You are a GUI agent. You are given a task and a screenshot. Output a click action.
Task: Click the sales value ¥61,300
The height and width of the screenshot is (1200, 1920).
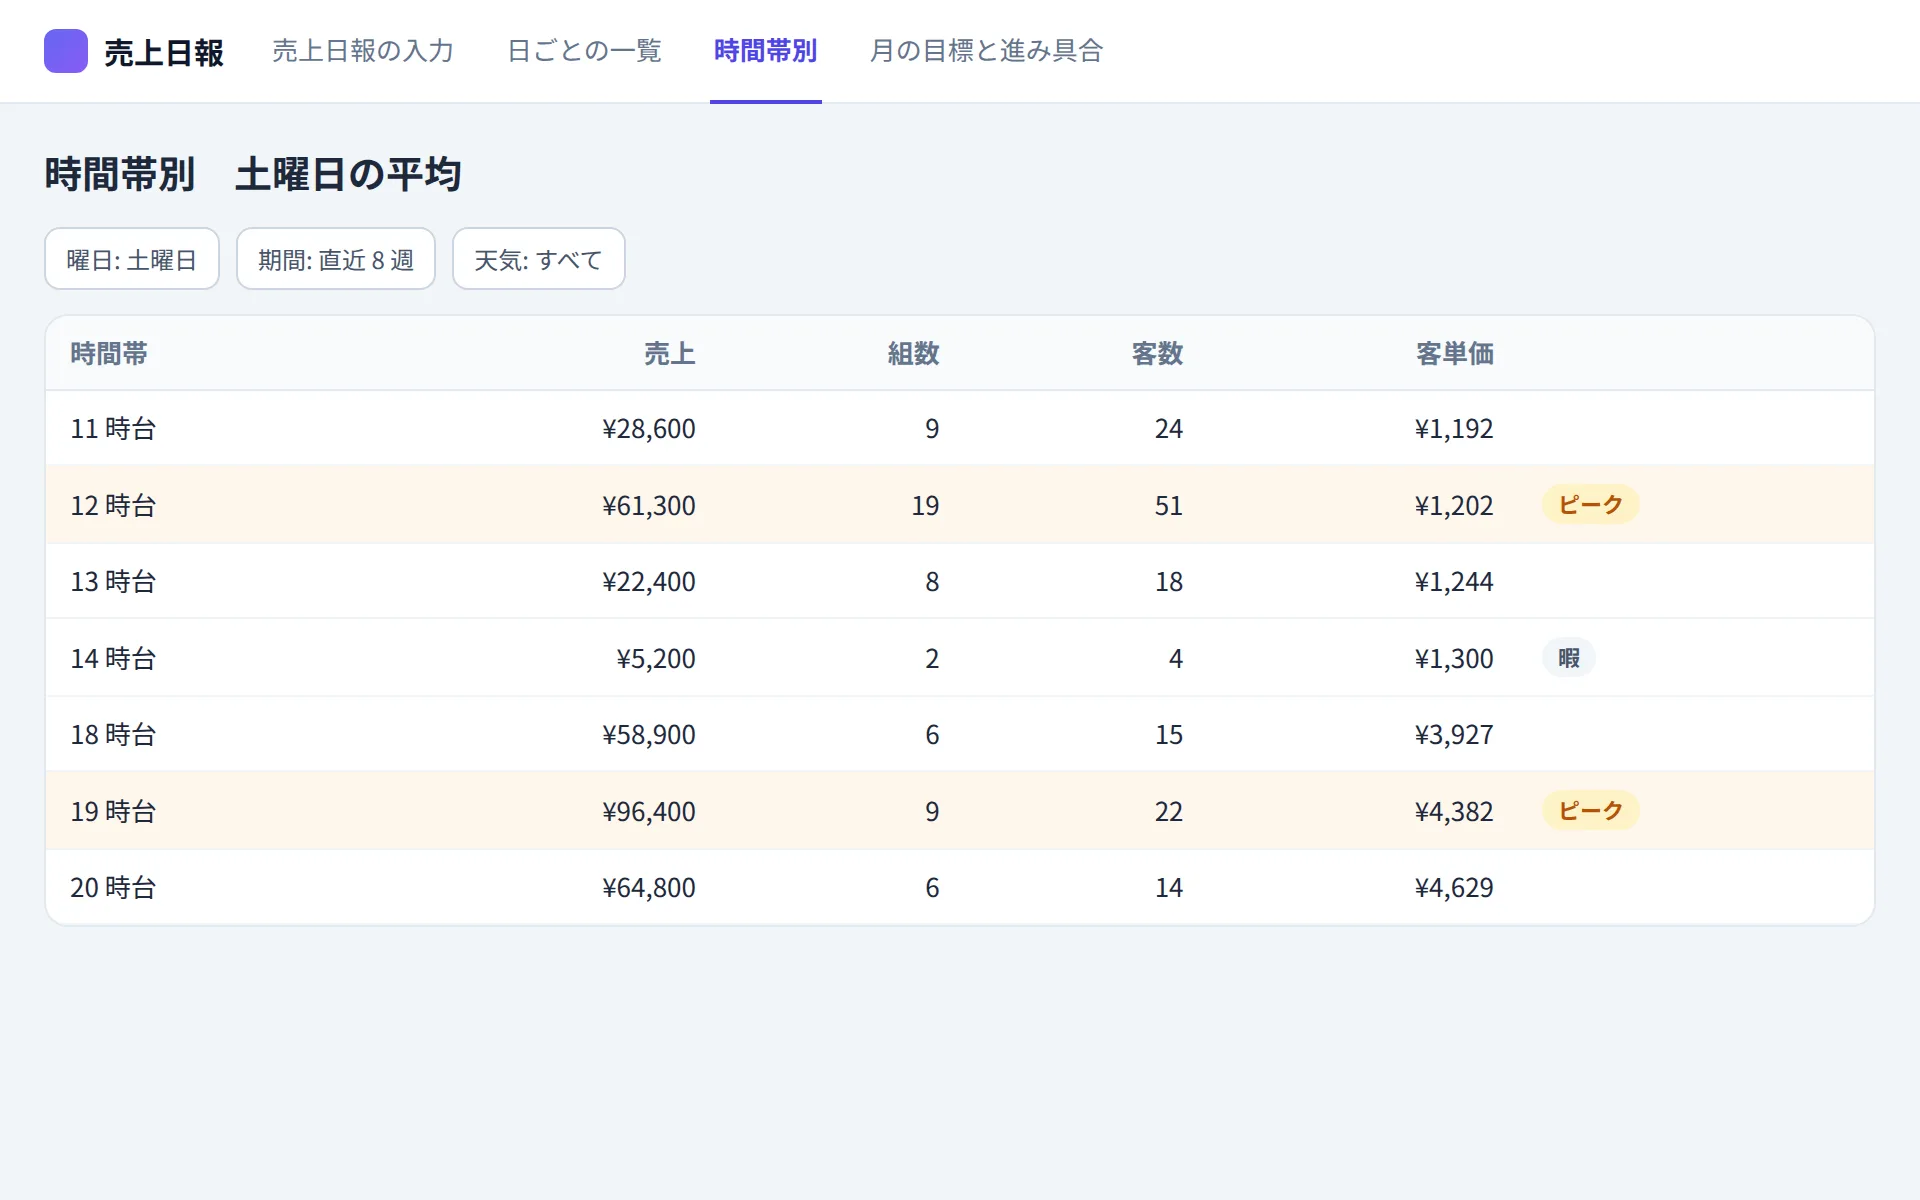pyautogui.click(x=649, y=506)
